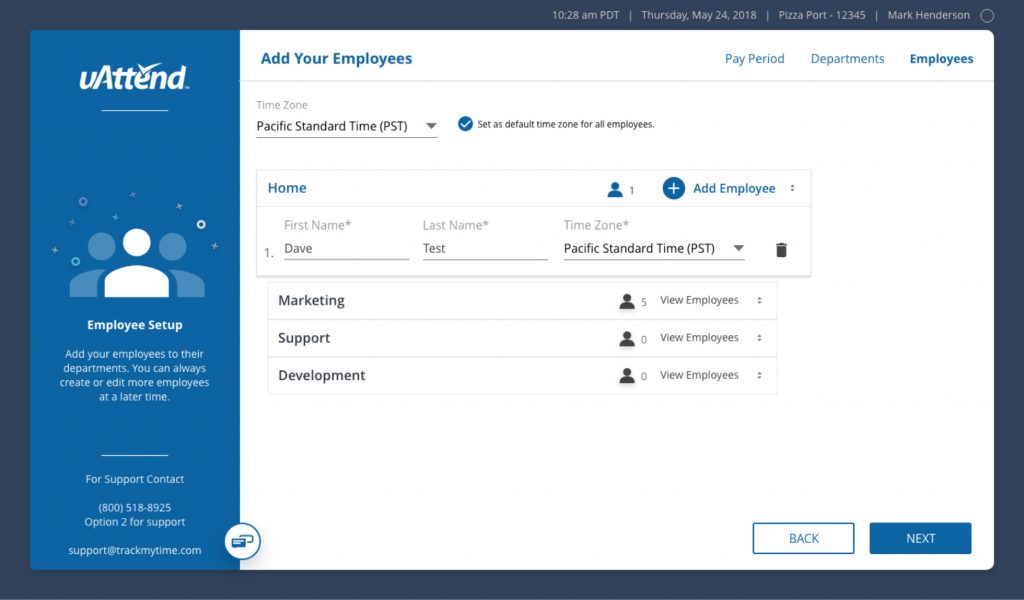1024x600 pixels.
Task: Open the top Time Zone dropdown
Action: [346, 126]
